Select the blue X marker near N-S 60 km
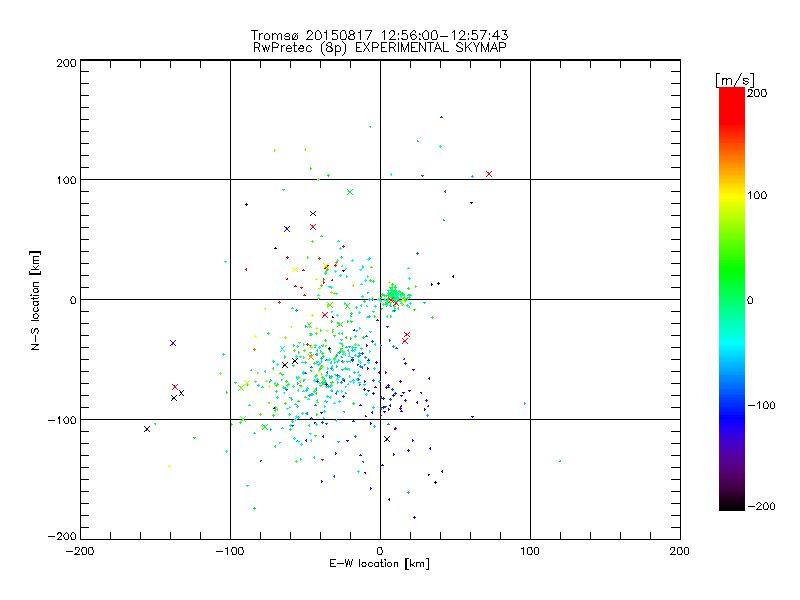800x600 pixels. pos(287,229)
